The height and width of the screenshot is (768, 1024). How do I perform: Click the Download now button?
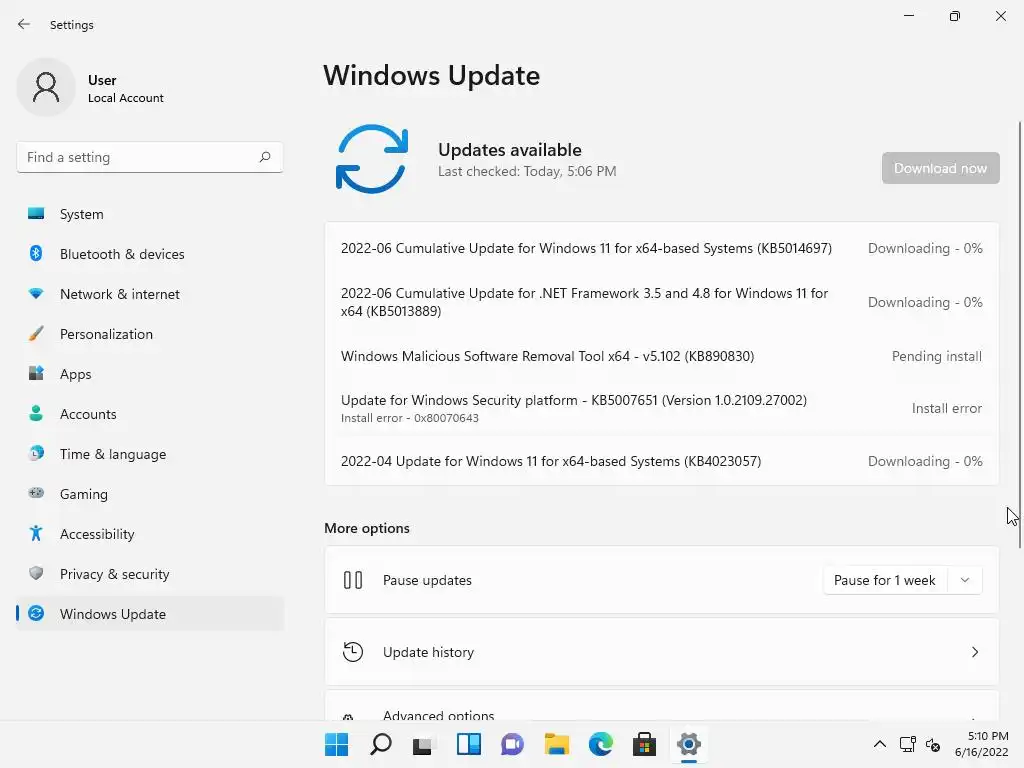940,168
